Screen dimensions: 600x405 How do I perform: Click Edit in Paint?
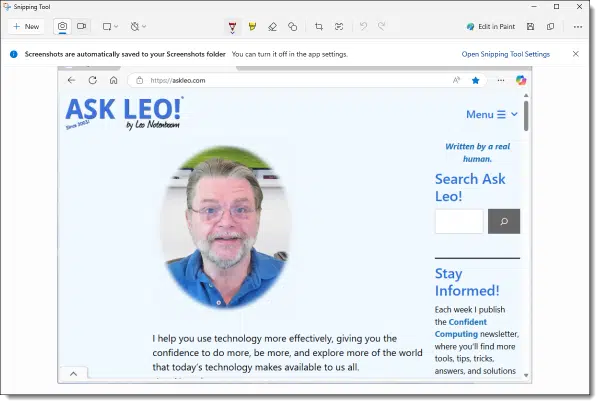pos(491,27)
